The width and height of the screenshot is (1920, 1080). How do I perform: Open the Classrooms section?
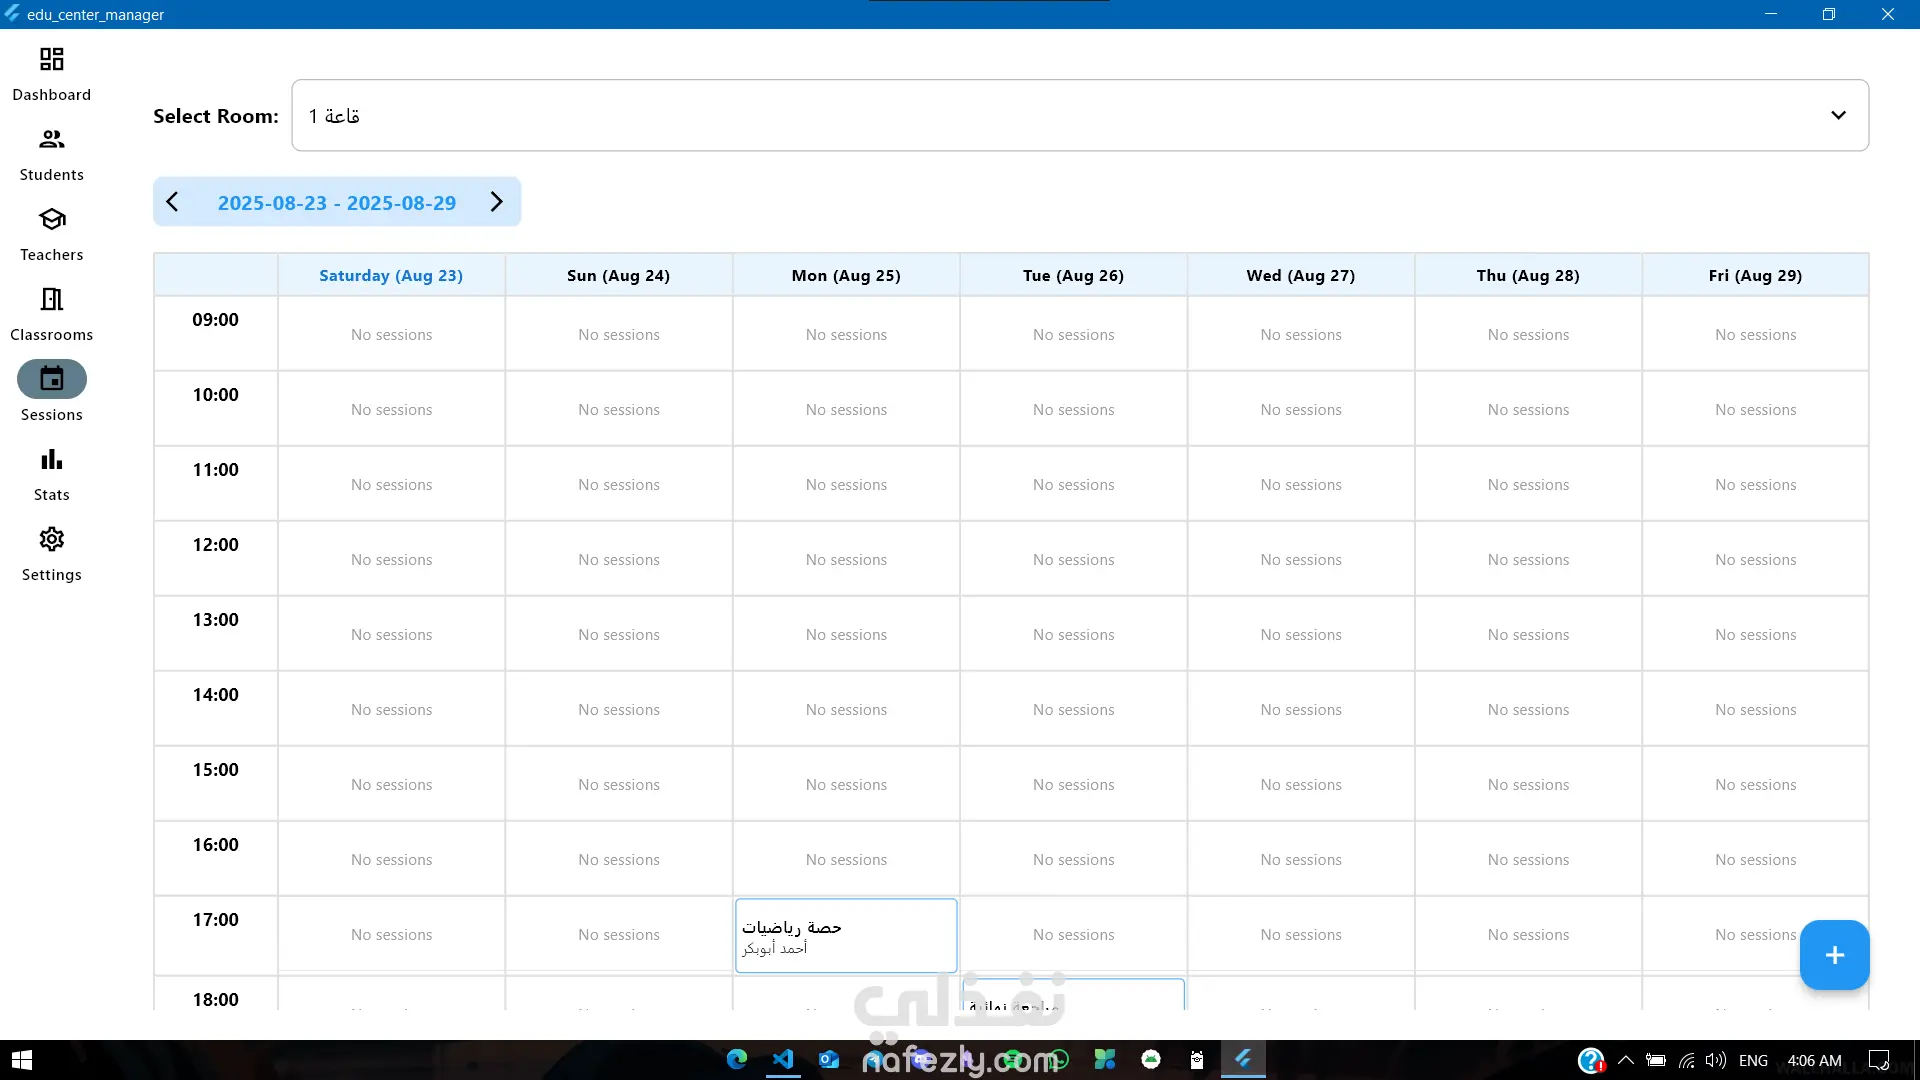pos(51,314)
